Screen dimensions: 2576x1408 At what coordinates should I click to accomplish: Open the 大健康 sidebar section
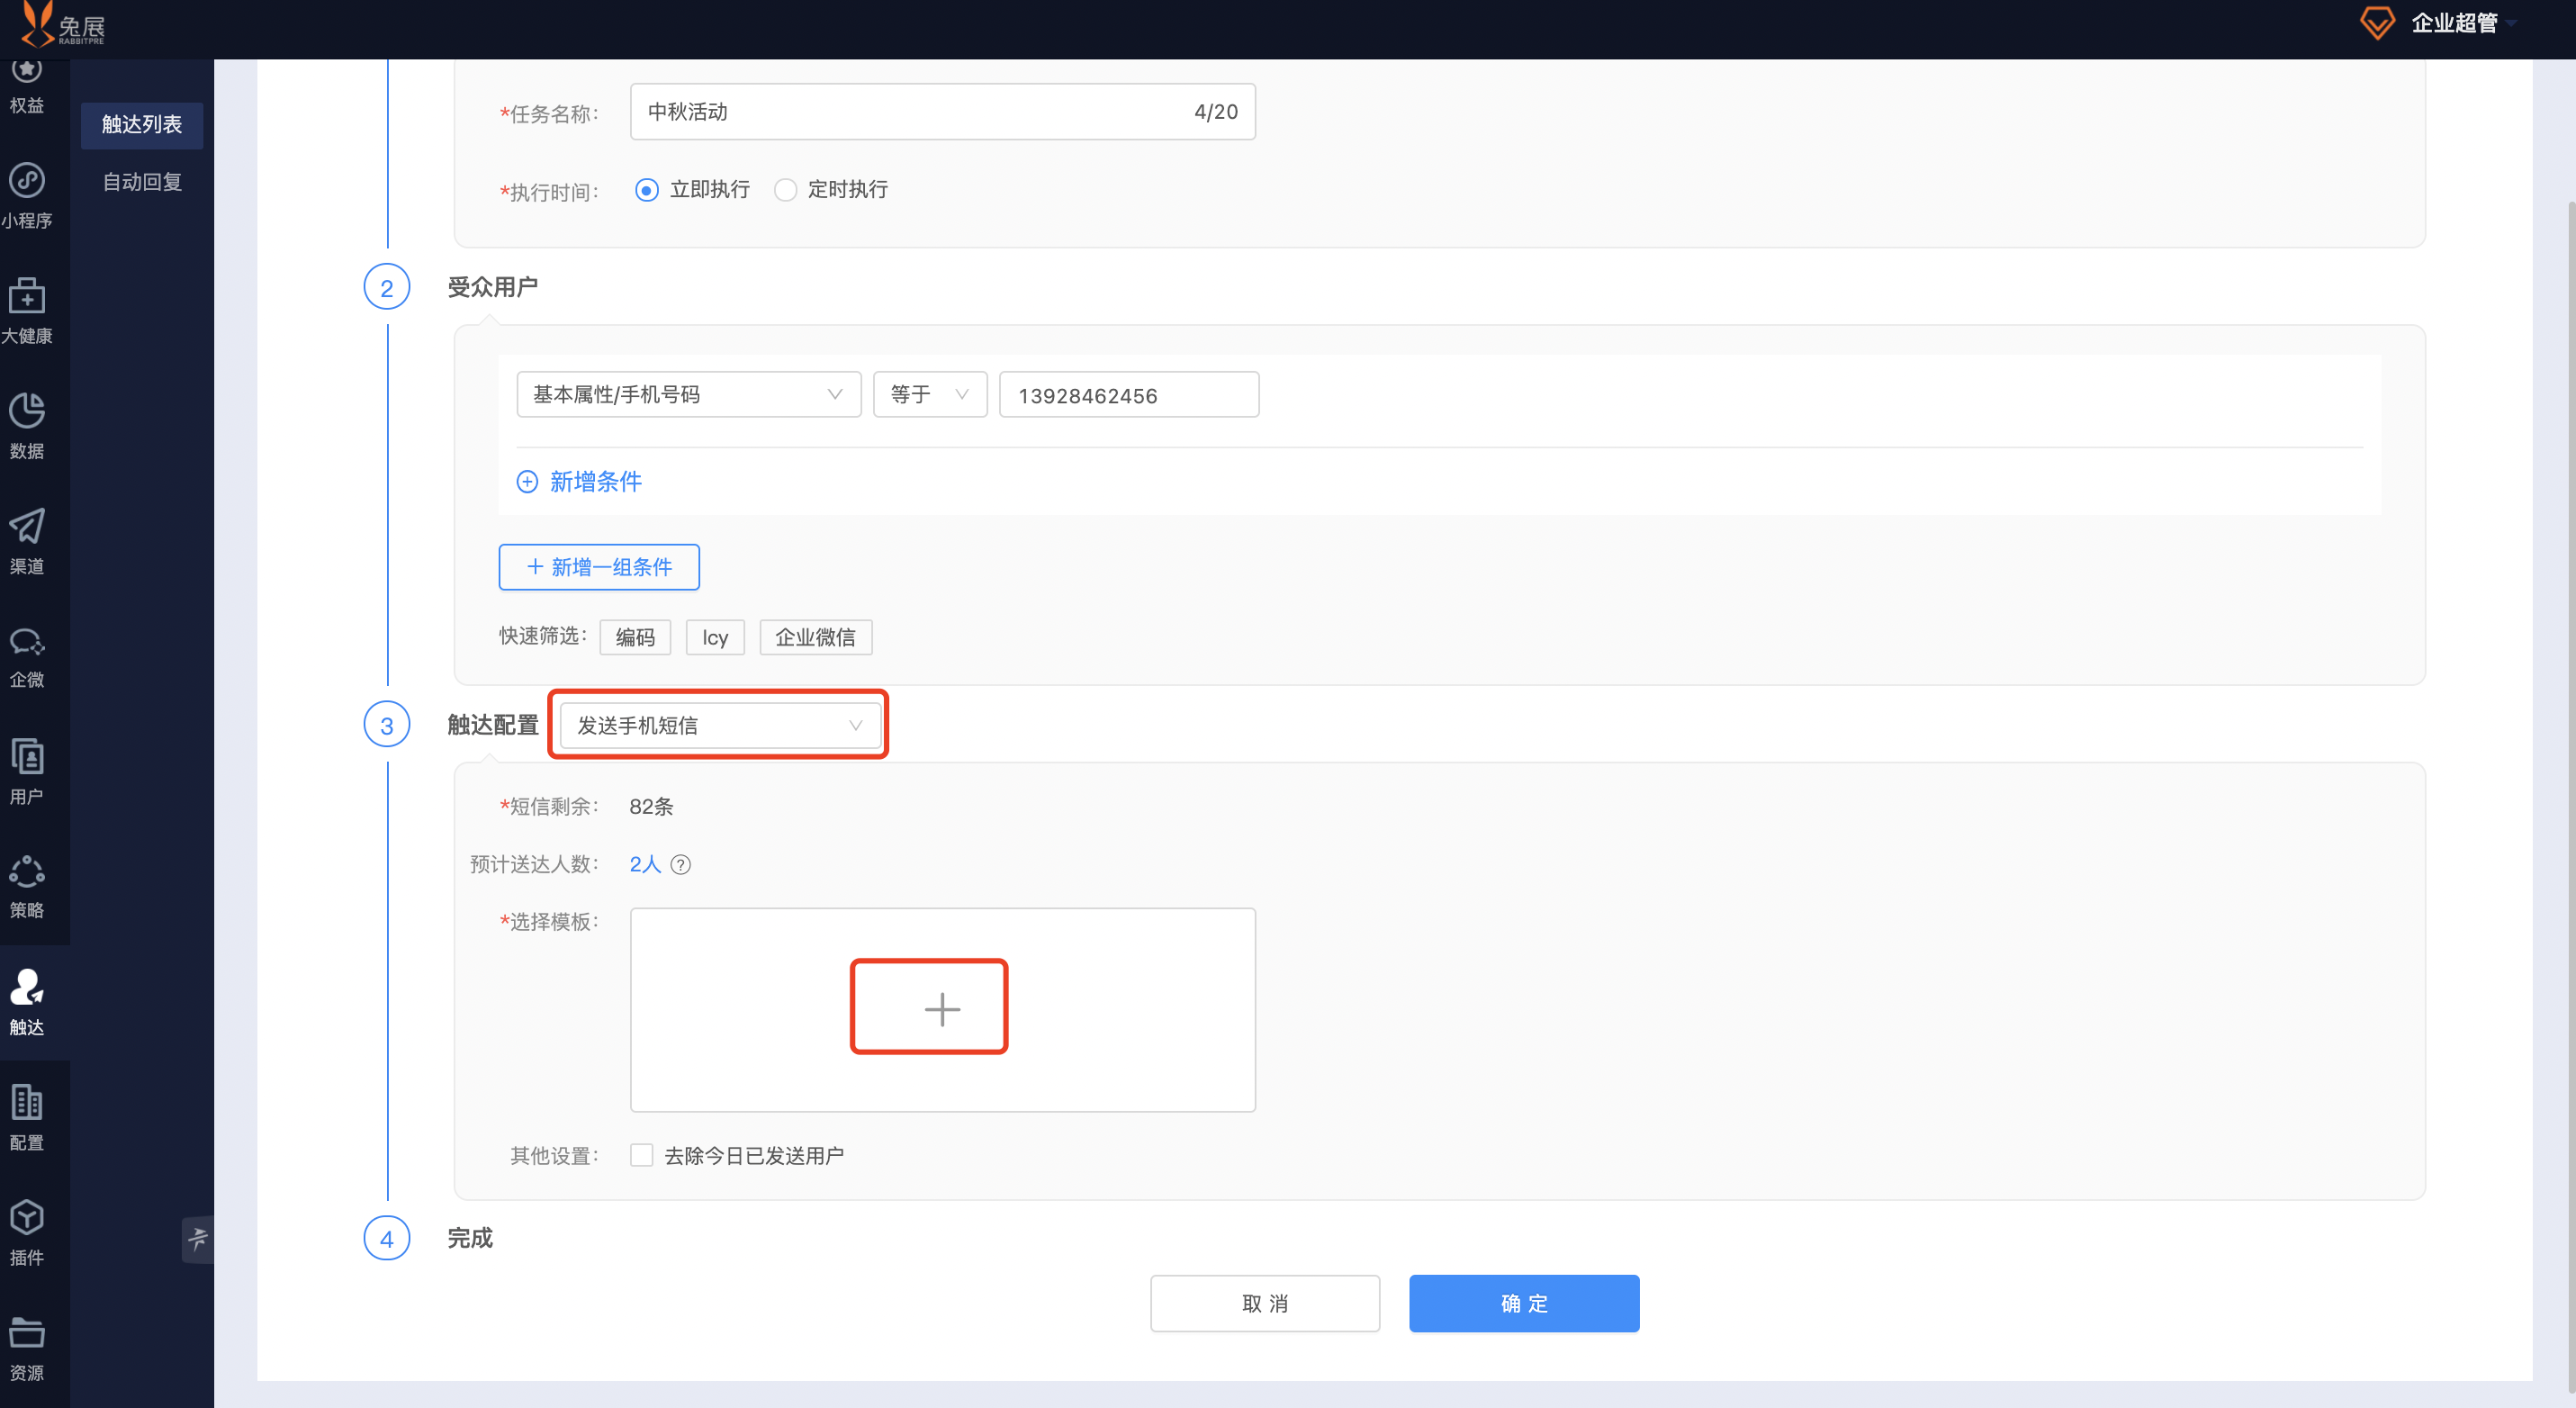27,312
